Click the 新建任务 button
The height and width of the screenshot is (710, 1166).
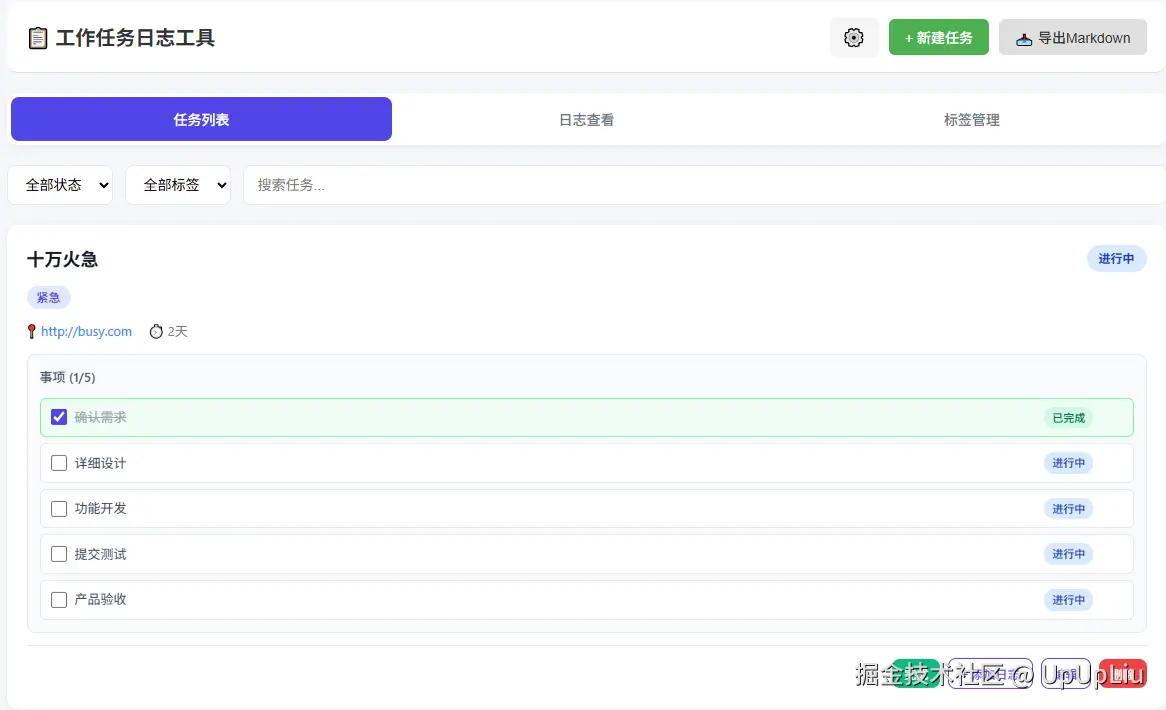[x=938, y=37]
